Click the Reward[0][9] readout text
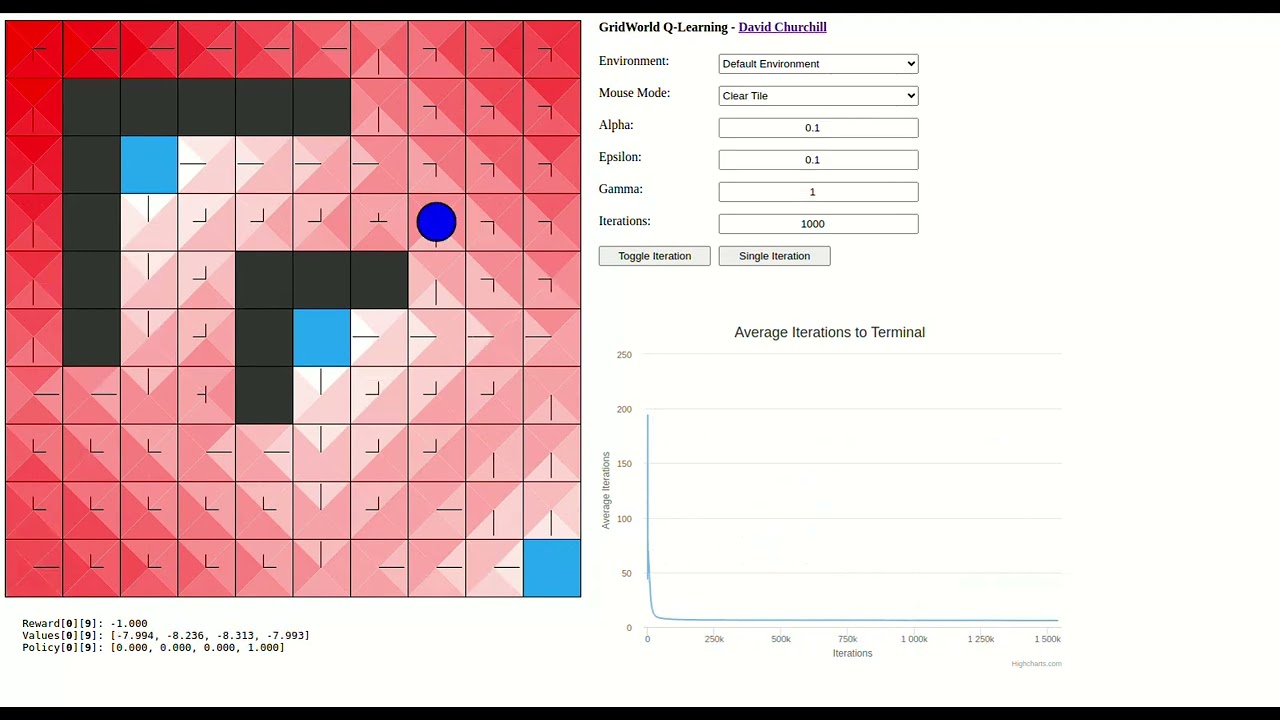Viewport: 1280px width, 720px height. (85, 623)
